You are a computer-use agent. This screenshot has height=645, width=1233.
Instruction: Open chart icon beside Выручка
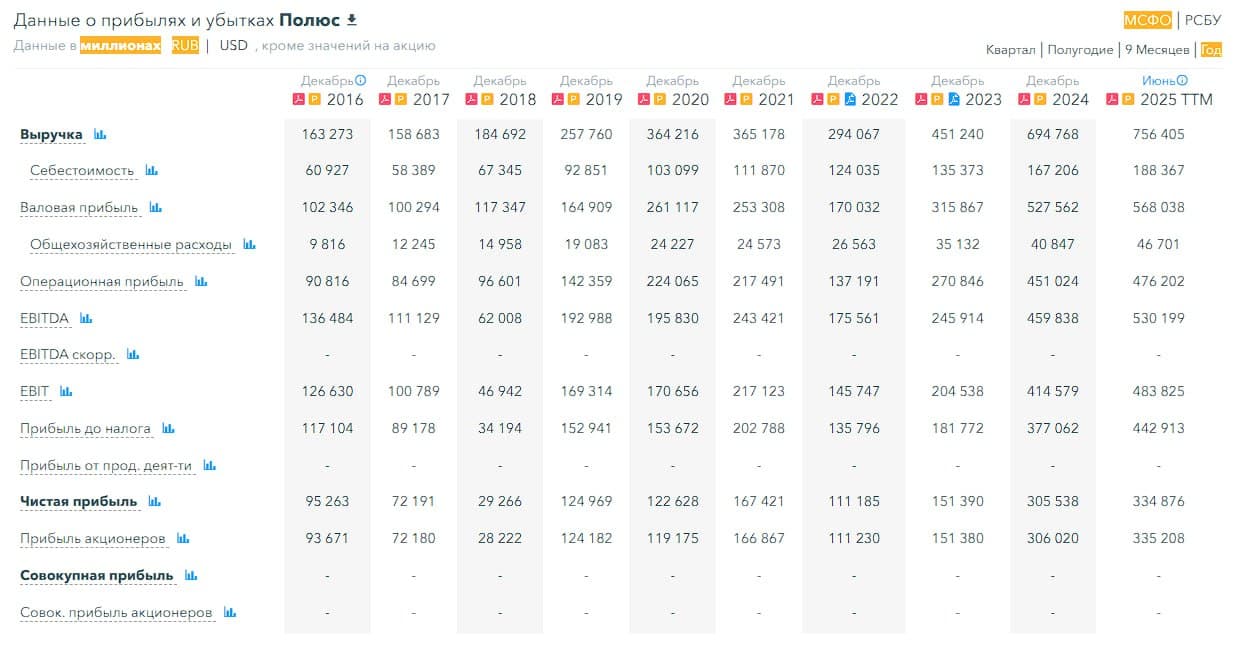[x=100, y=134]
